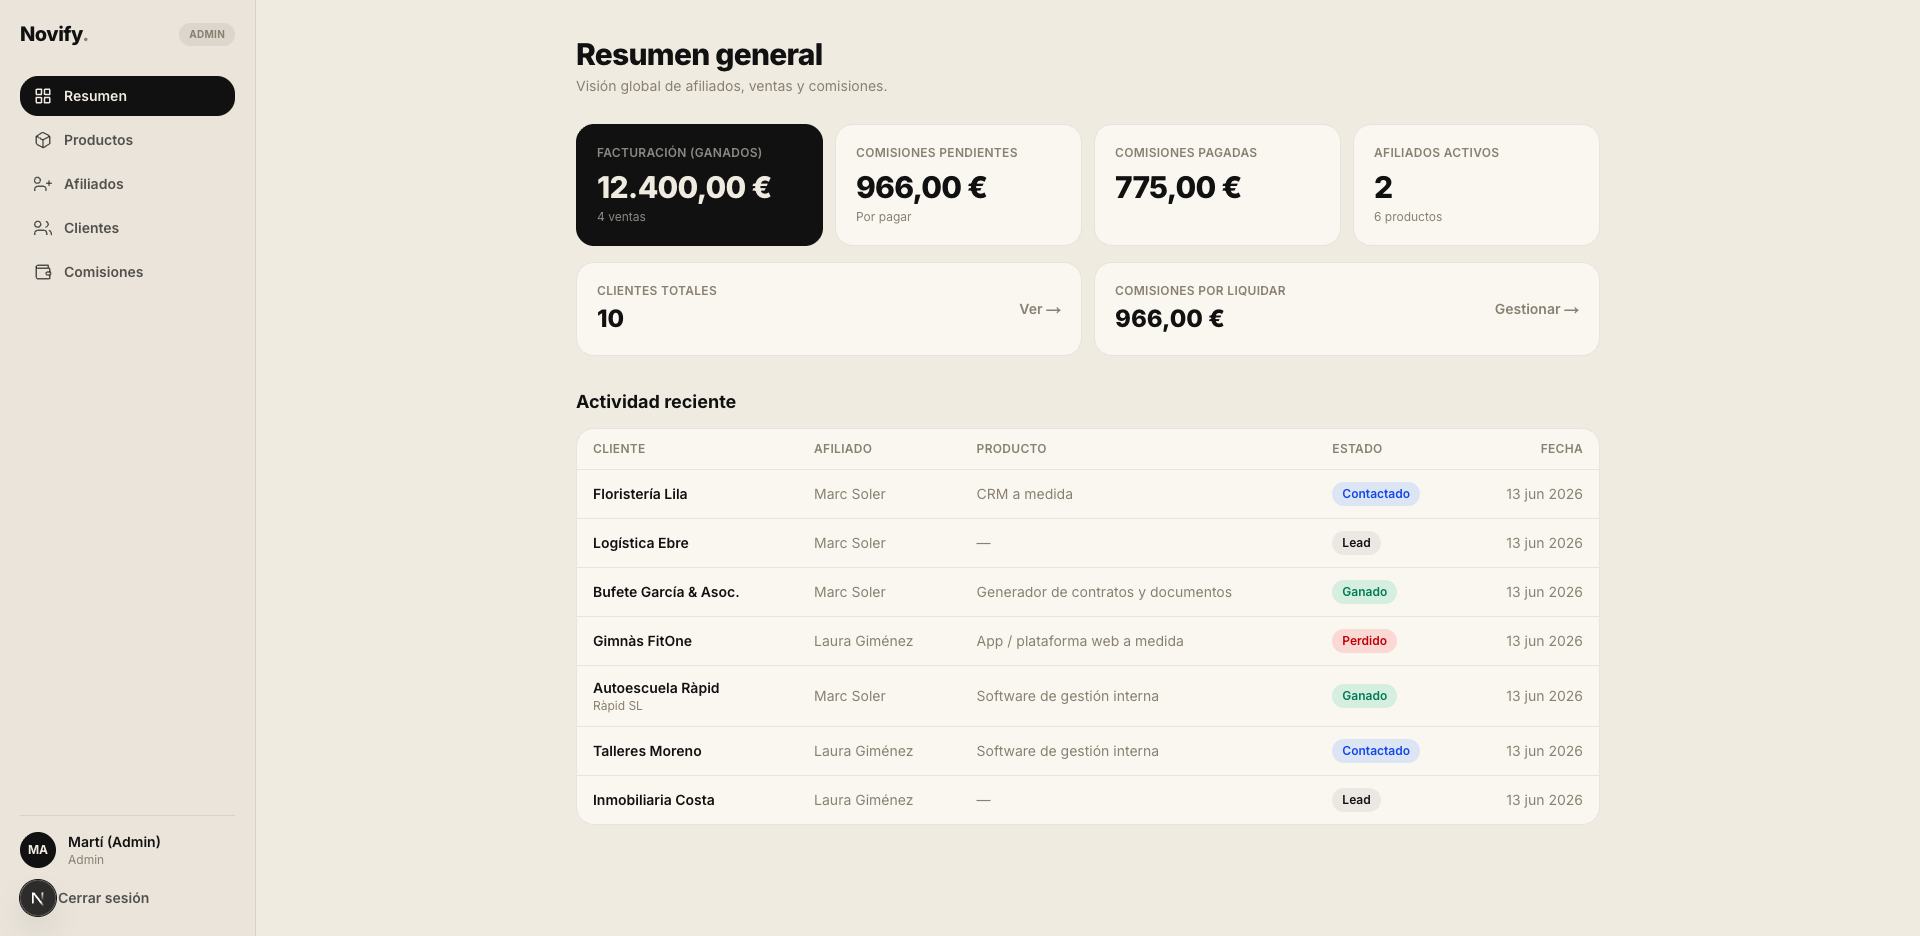The width and height of the screenshot is (1920, 936).
Task: Click the Resumen grid icon in sidebar
Action: point(43,96)
